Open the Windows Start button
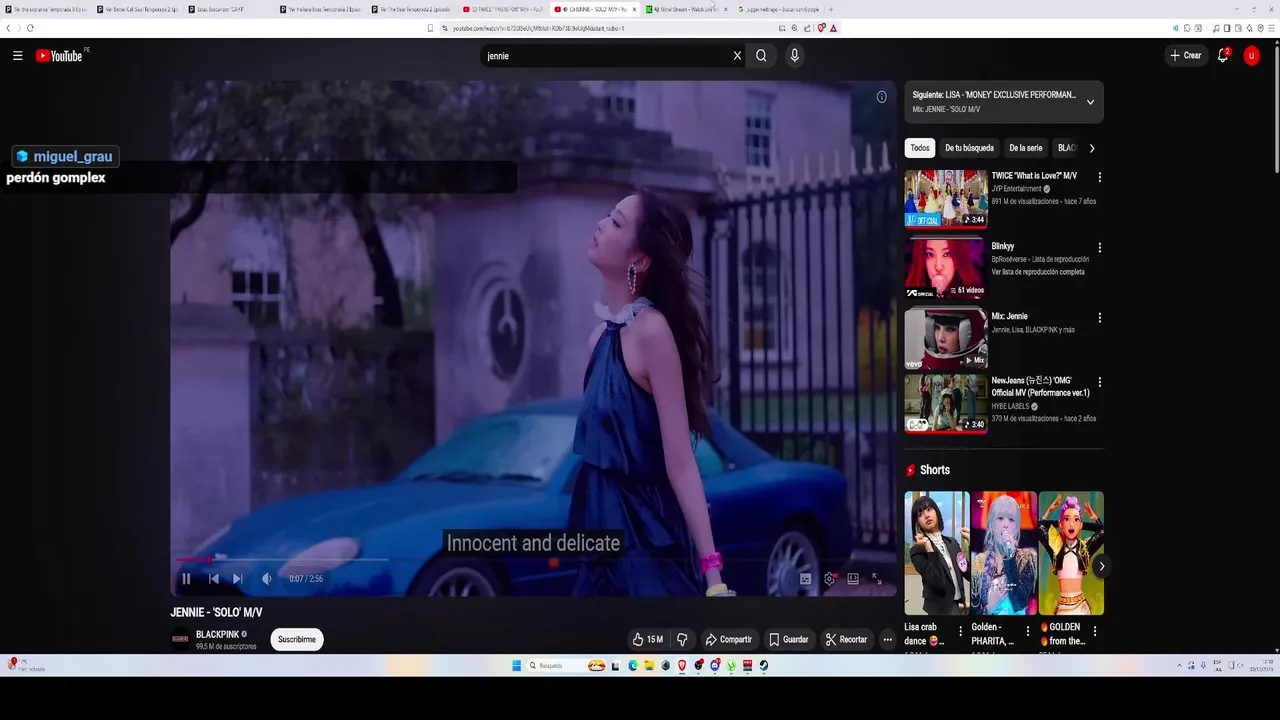The height and width of the screenshot is (720, 1280). (x=517, y=666)
